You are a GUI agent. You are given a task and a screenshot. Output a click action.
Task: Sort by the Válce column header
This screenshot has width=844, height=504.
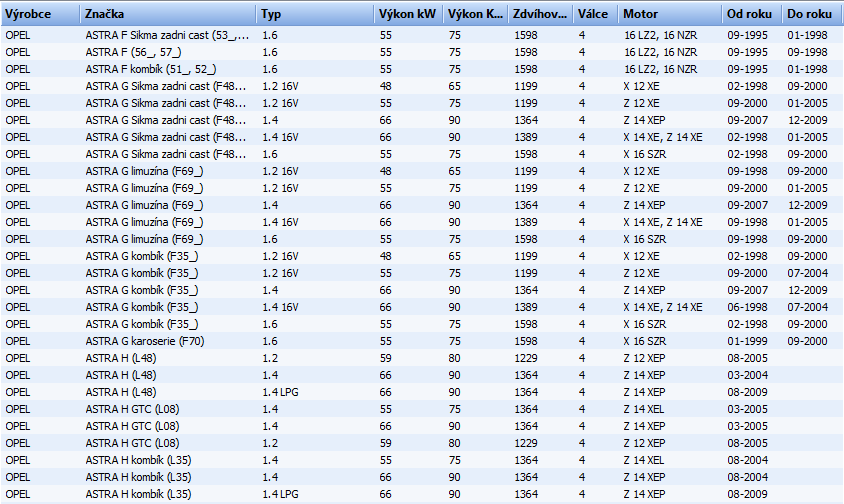[596, 14]
